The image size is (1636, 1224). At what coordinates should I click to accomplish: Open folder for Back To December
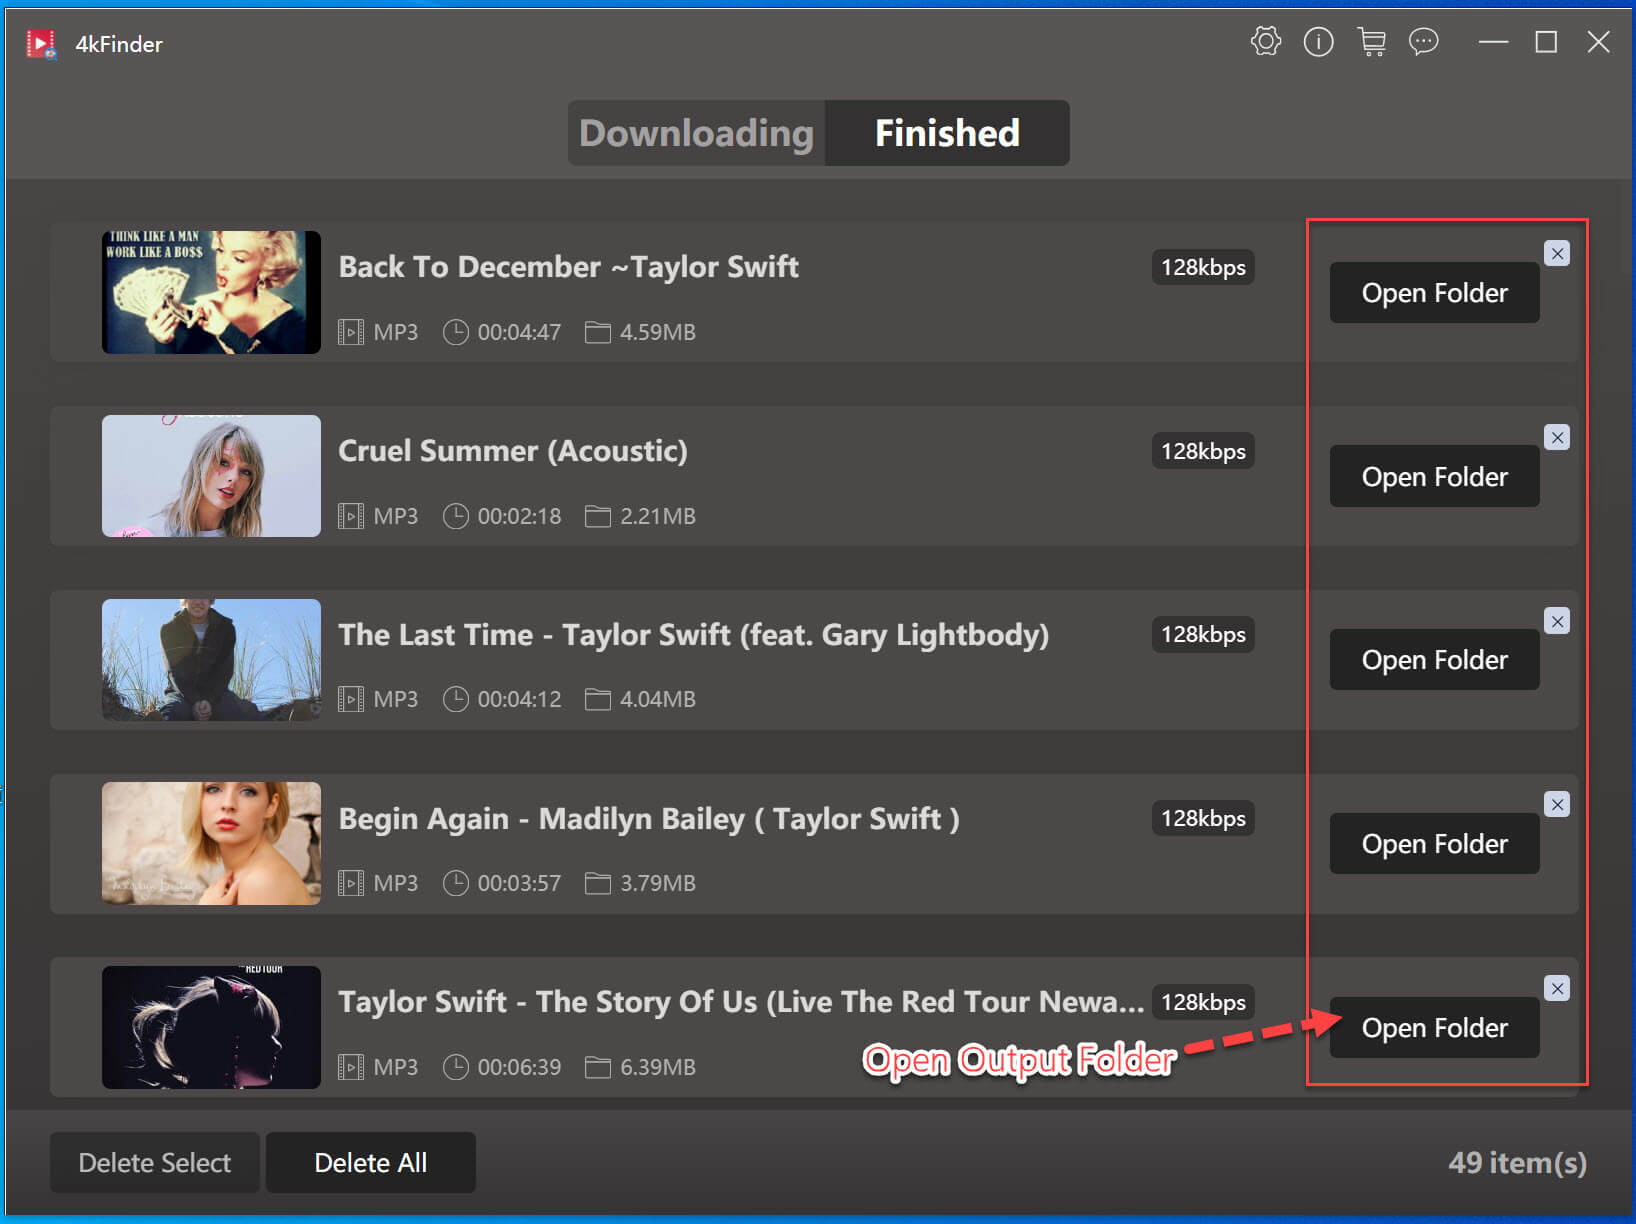(x=1433, y=293)
